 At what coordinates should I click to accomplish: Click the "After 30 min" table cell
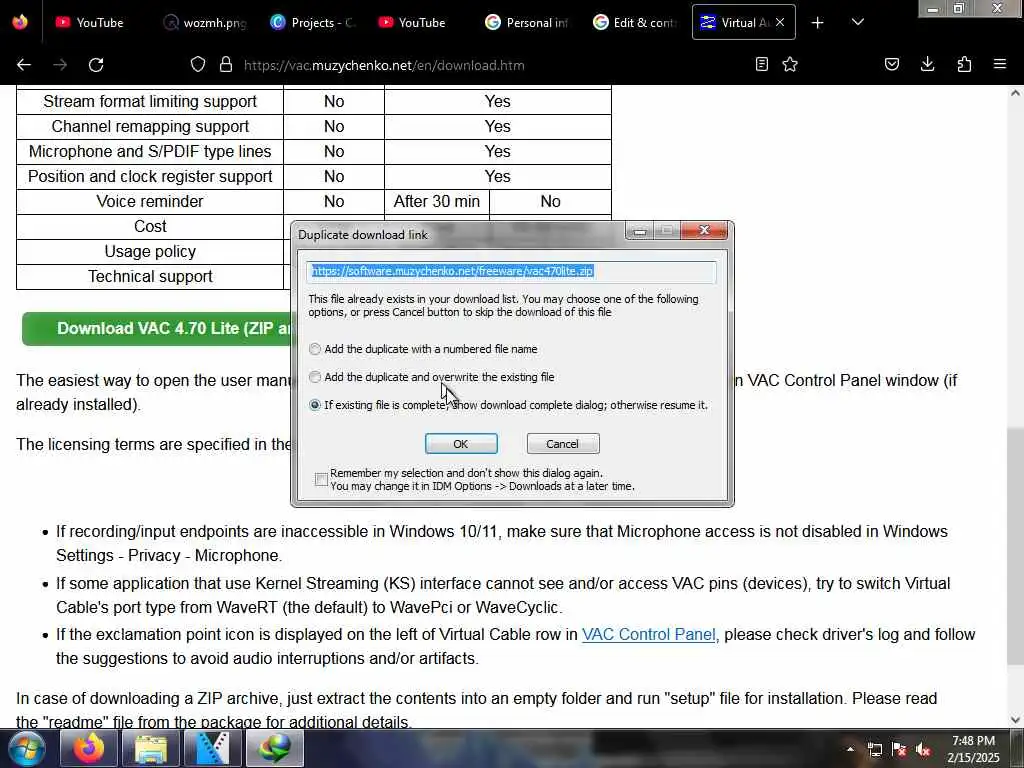click(x=437, y=202)
